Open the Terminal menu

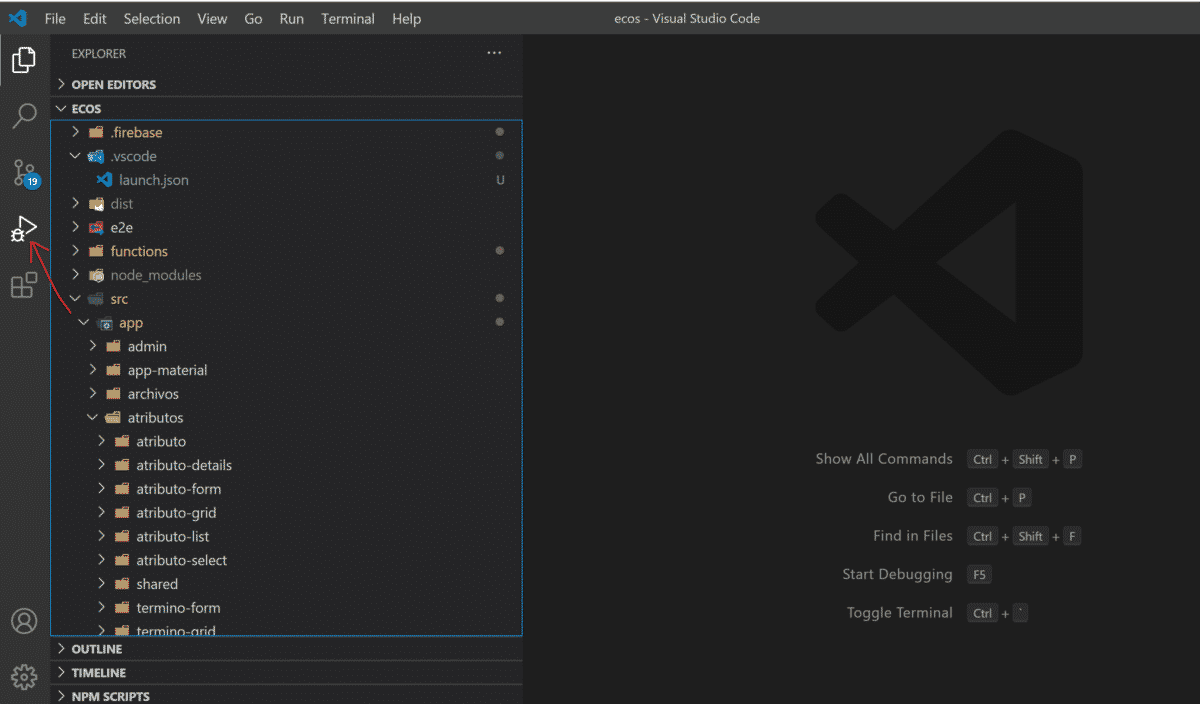348,18
